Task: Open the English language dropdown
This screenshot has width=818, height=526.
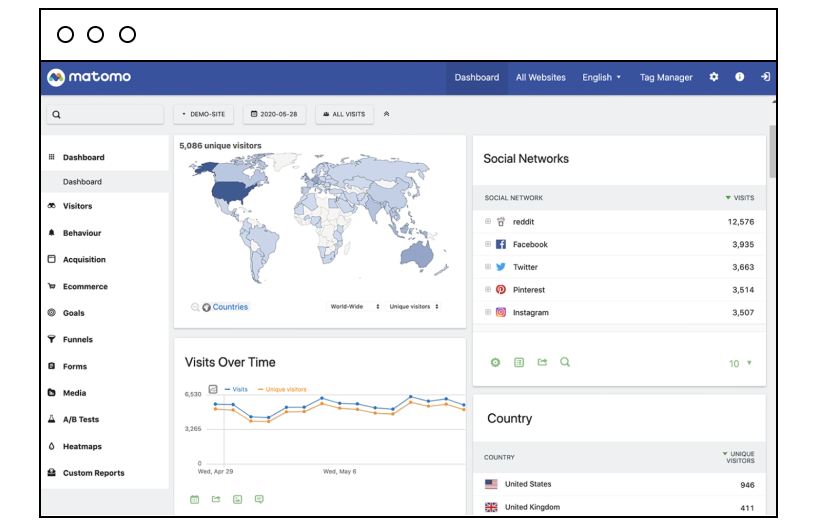Action: [x=602, y=77]
